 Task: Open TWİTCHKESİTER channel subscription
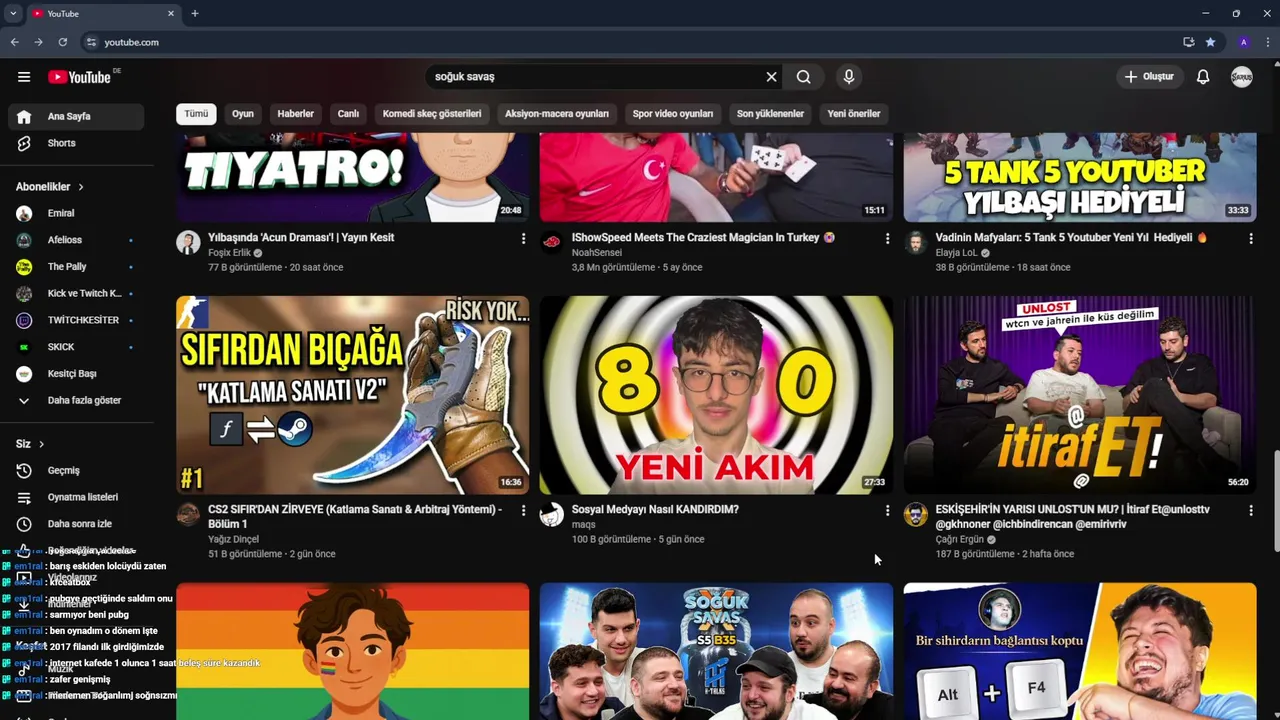coord(76,320)
